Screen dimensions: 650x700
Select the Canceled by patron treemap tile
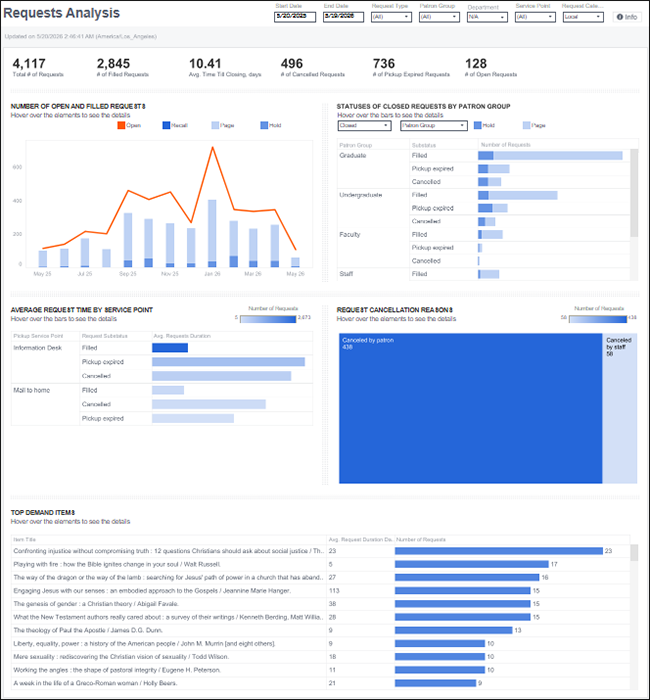[470, 408]
